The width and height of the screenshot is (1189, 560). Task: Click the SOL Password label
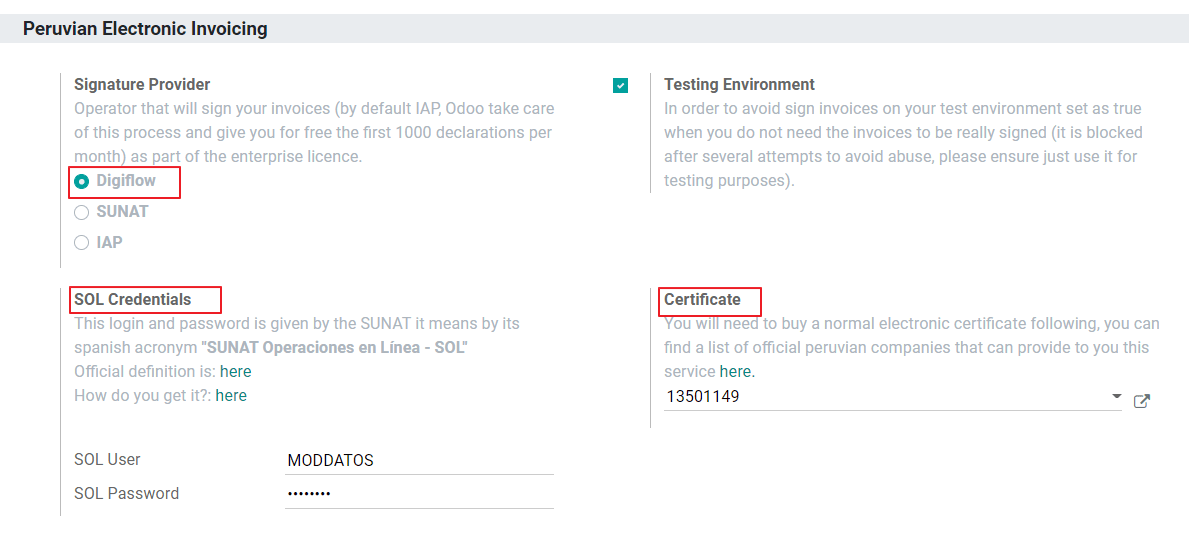[126, 493]
